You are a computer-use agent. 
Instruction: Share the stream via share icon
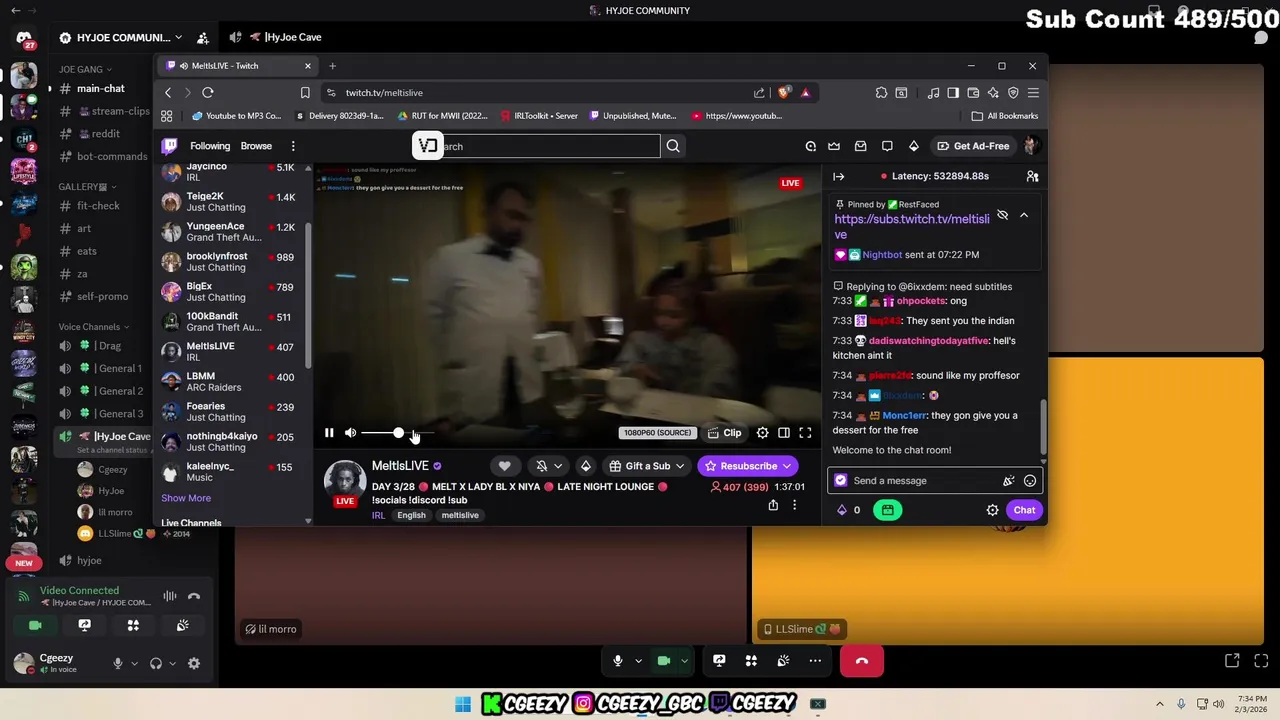click(x=773, y=505)
